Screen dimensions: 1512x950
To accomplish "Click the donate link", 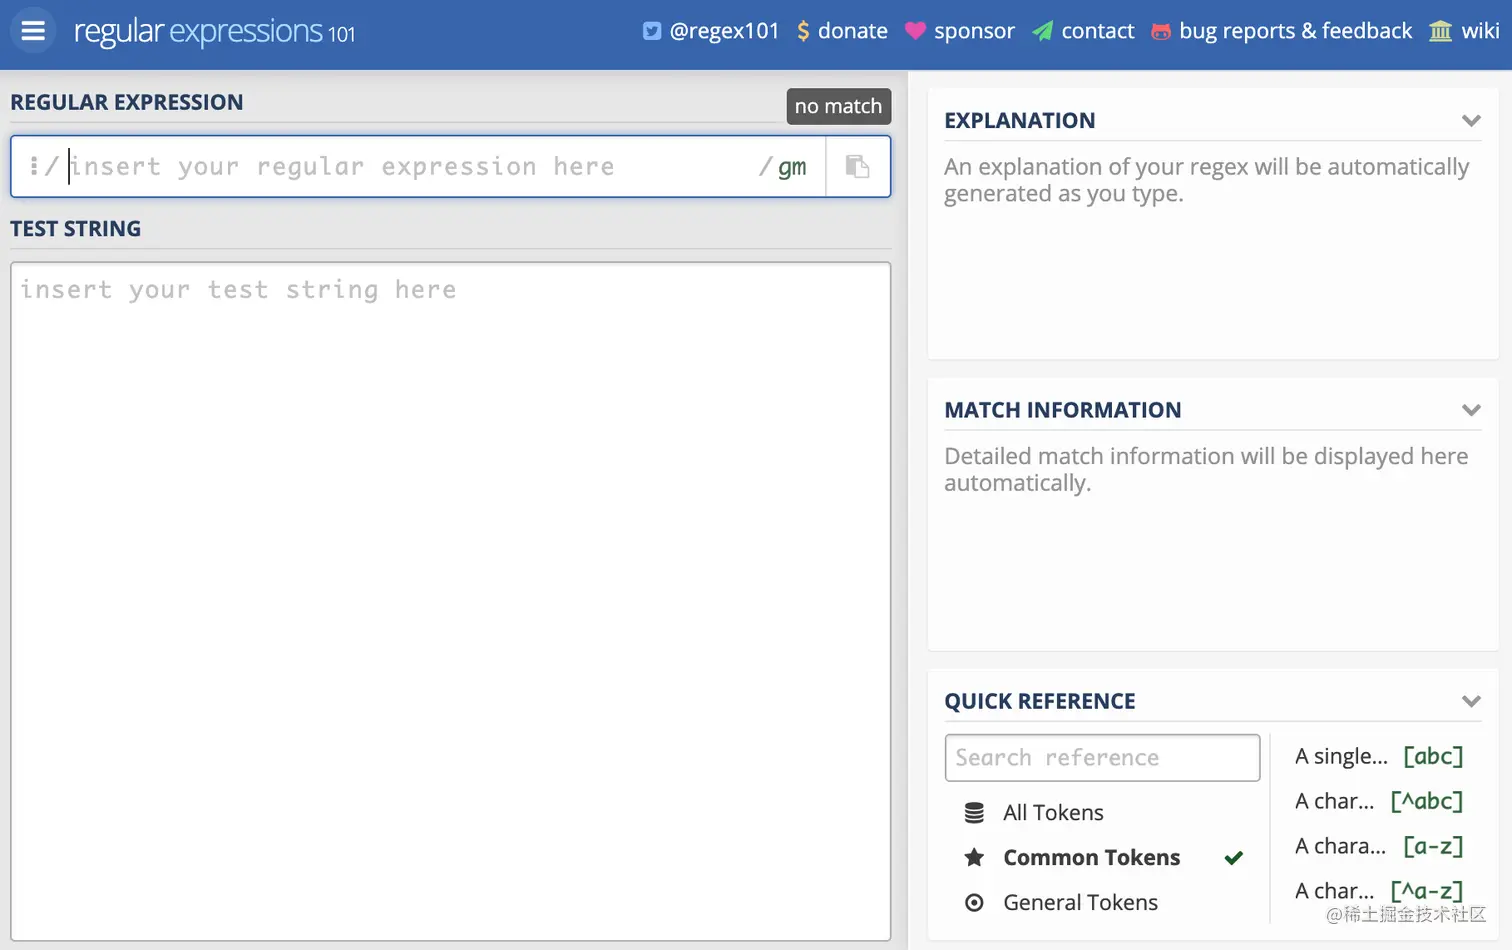I will point(842,31).
